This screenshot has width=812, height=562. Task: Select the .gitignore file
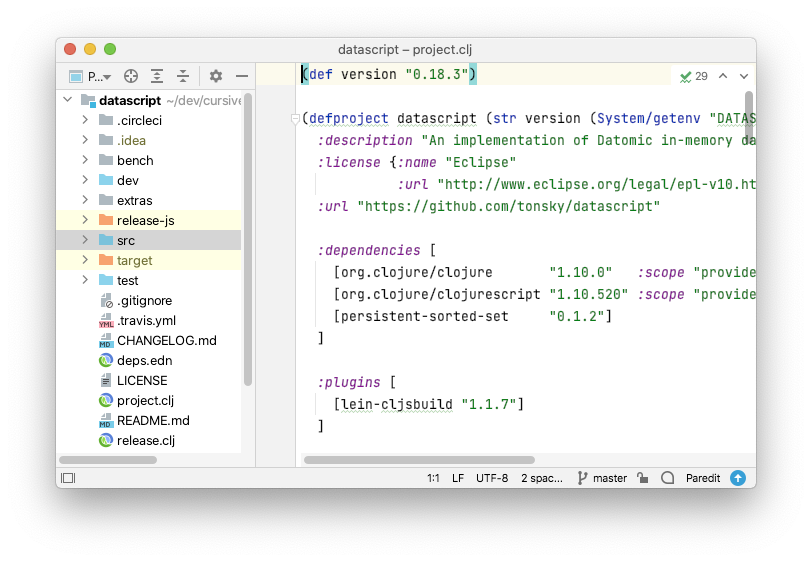tap(144, 300)
